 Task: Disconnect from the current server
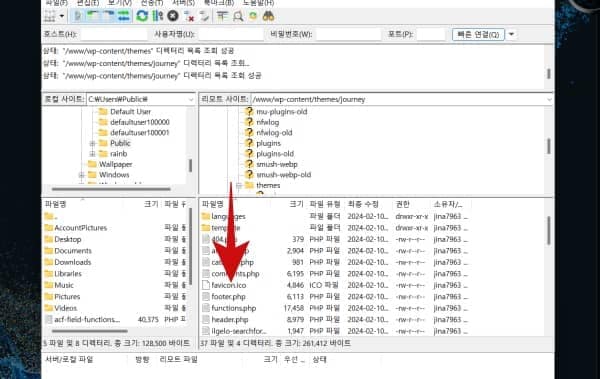(189, 16)
